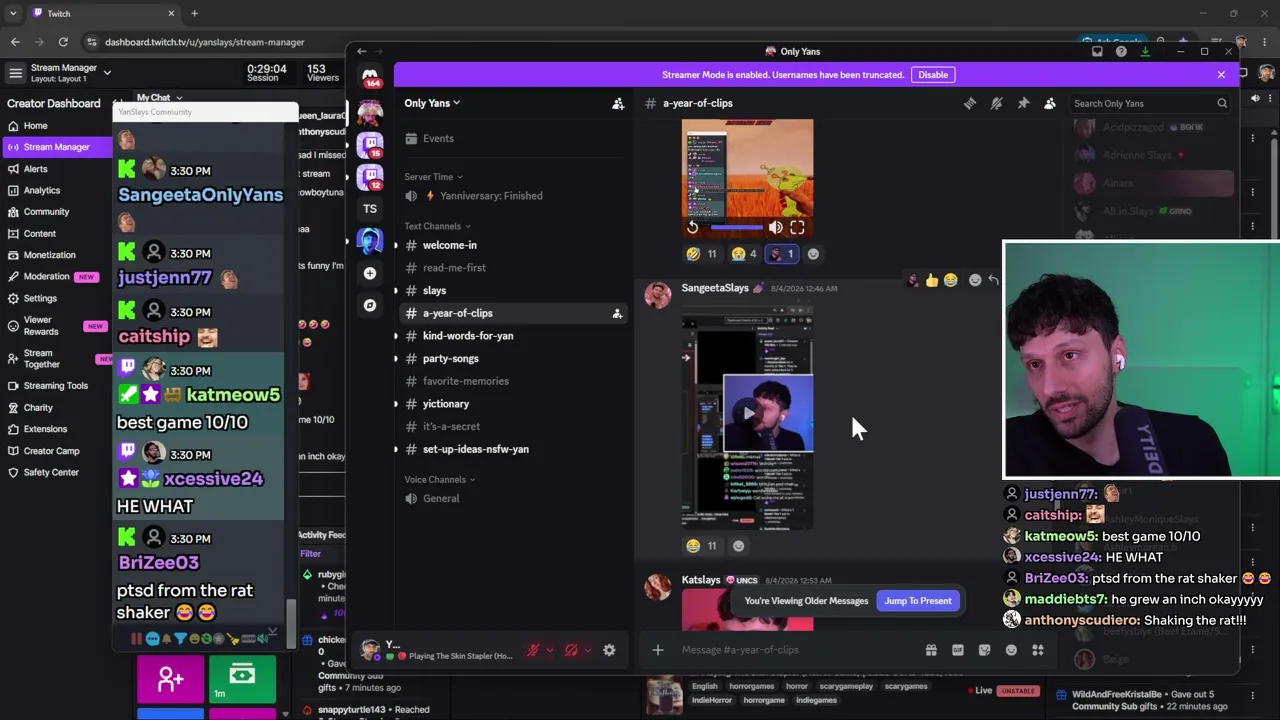Attach a file with the plus button
The height and width of the screenshot is (720, 1280).
658,650
